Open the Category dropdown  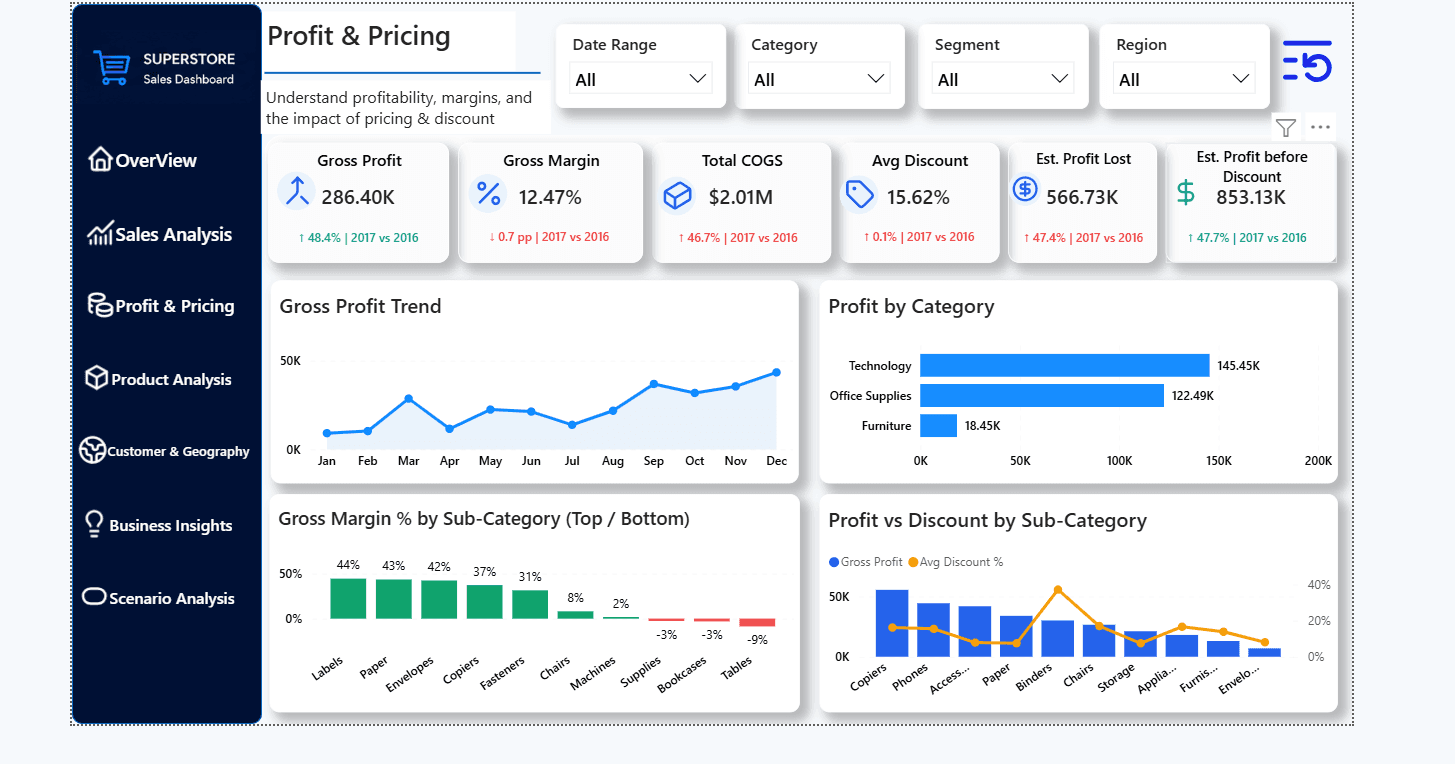click(x=820, y=79)
